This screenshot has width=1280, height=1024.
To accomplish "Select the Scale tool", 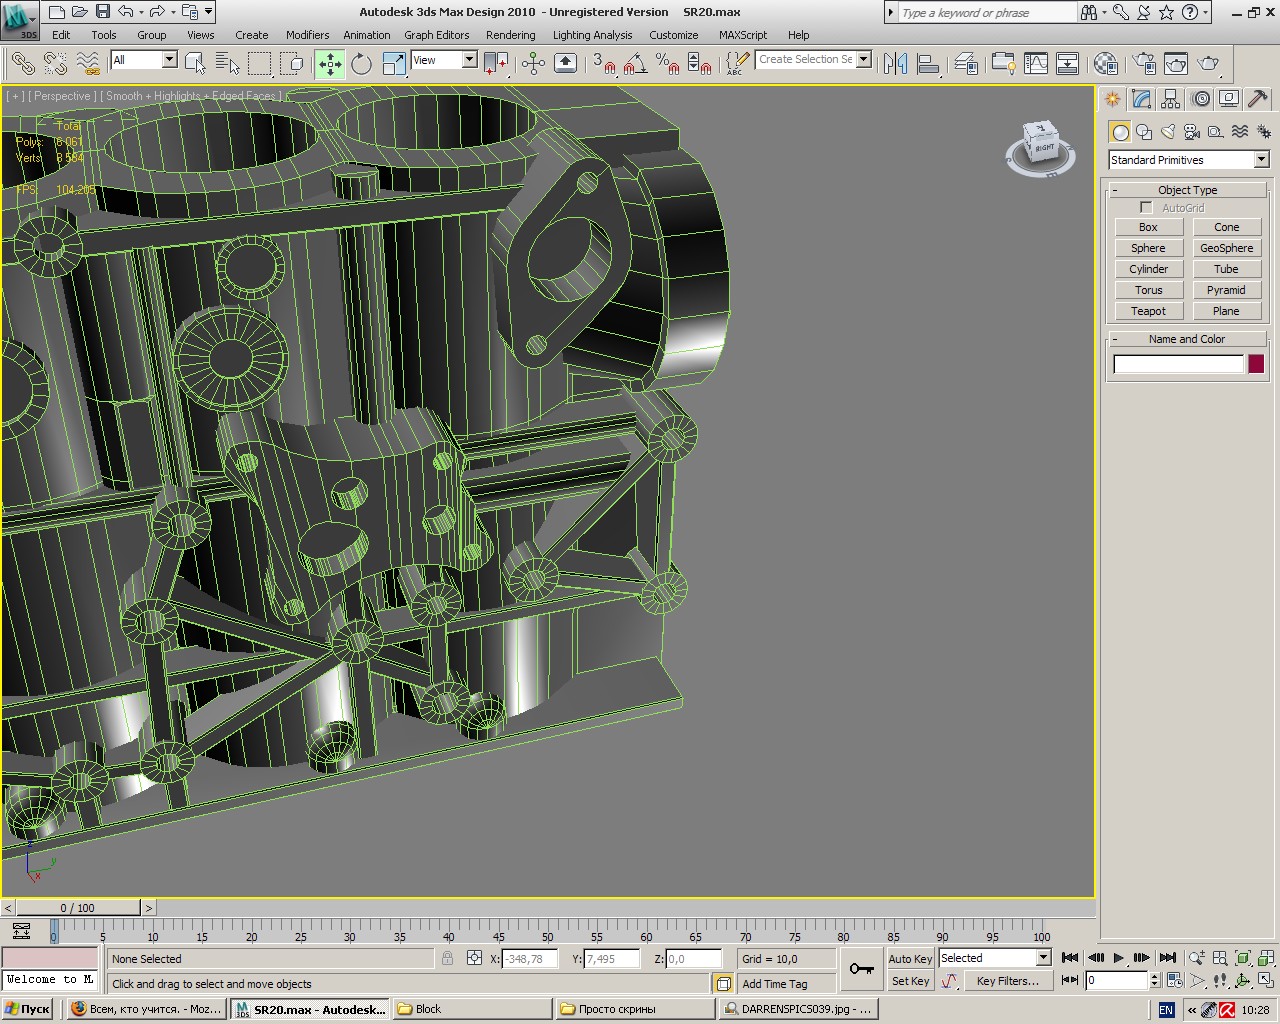I will coord(394,64).
